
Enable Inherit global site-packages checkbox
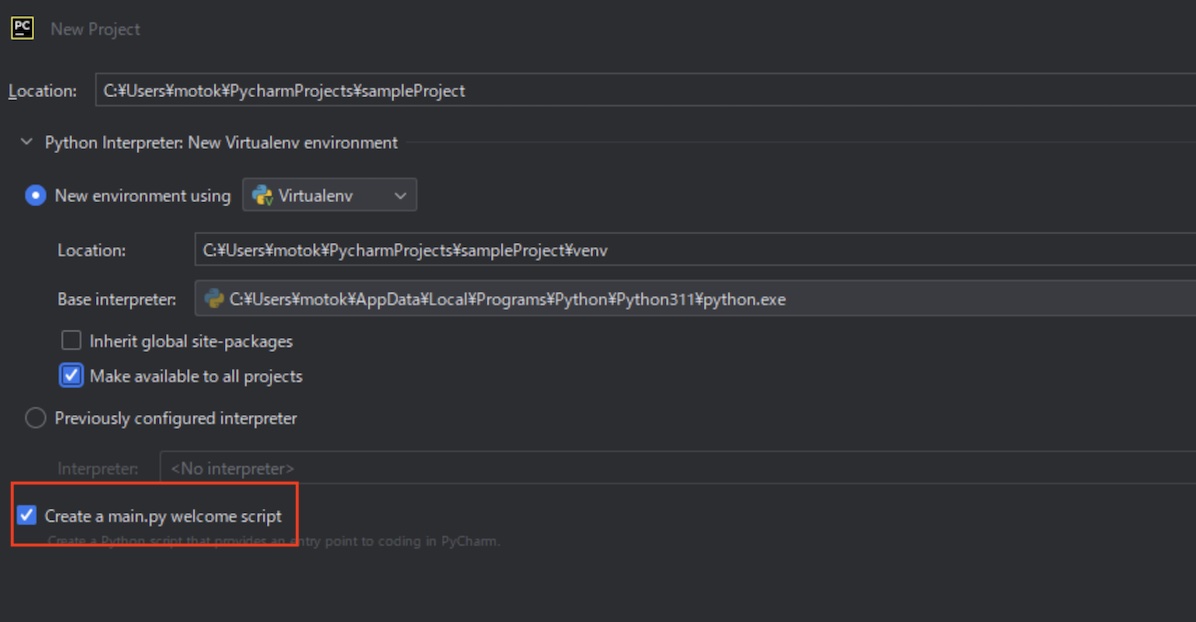(71, 340)
